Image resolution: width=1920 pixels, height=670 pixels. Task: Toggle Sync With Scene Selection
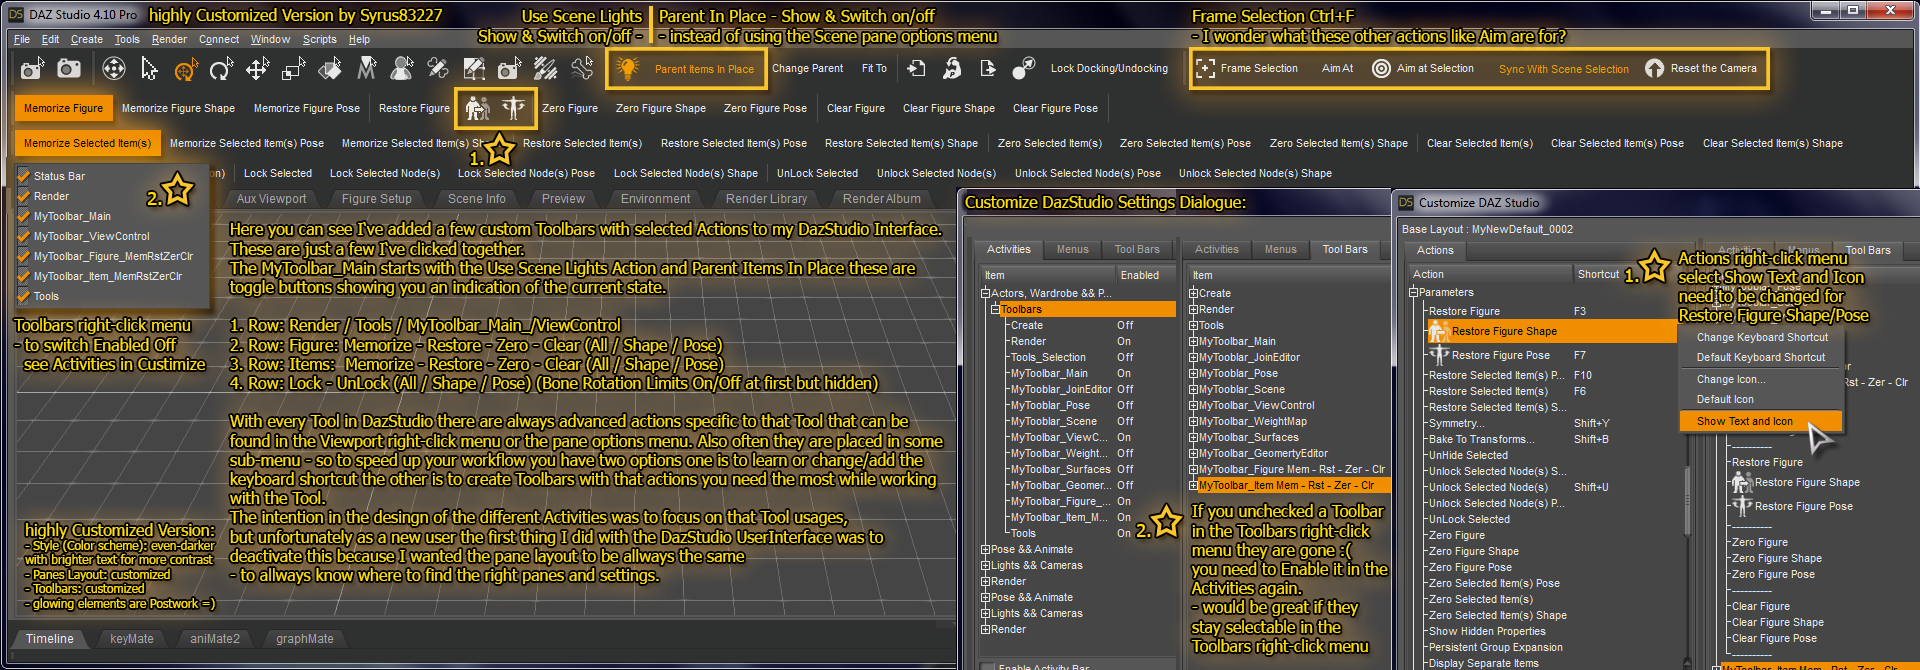1564,69
